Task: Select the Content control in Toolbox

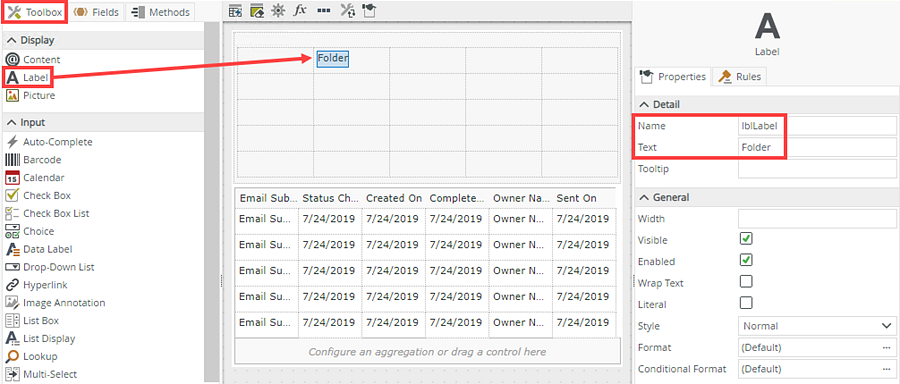Action: (x=33, y=60)
